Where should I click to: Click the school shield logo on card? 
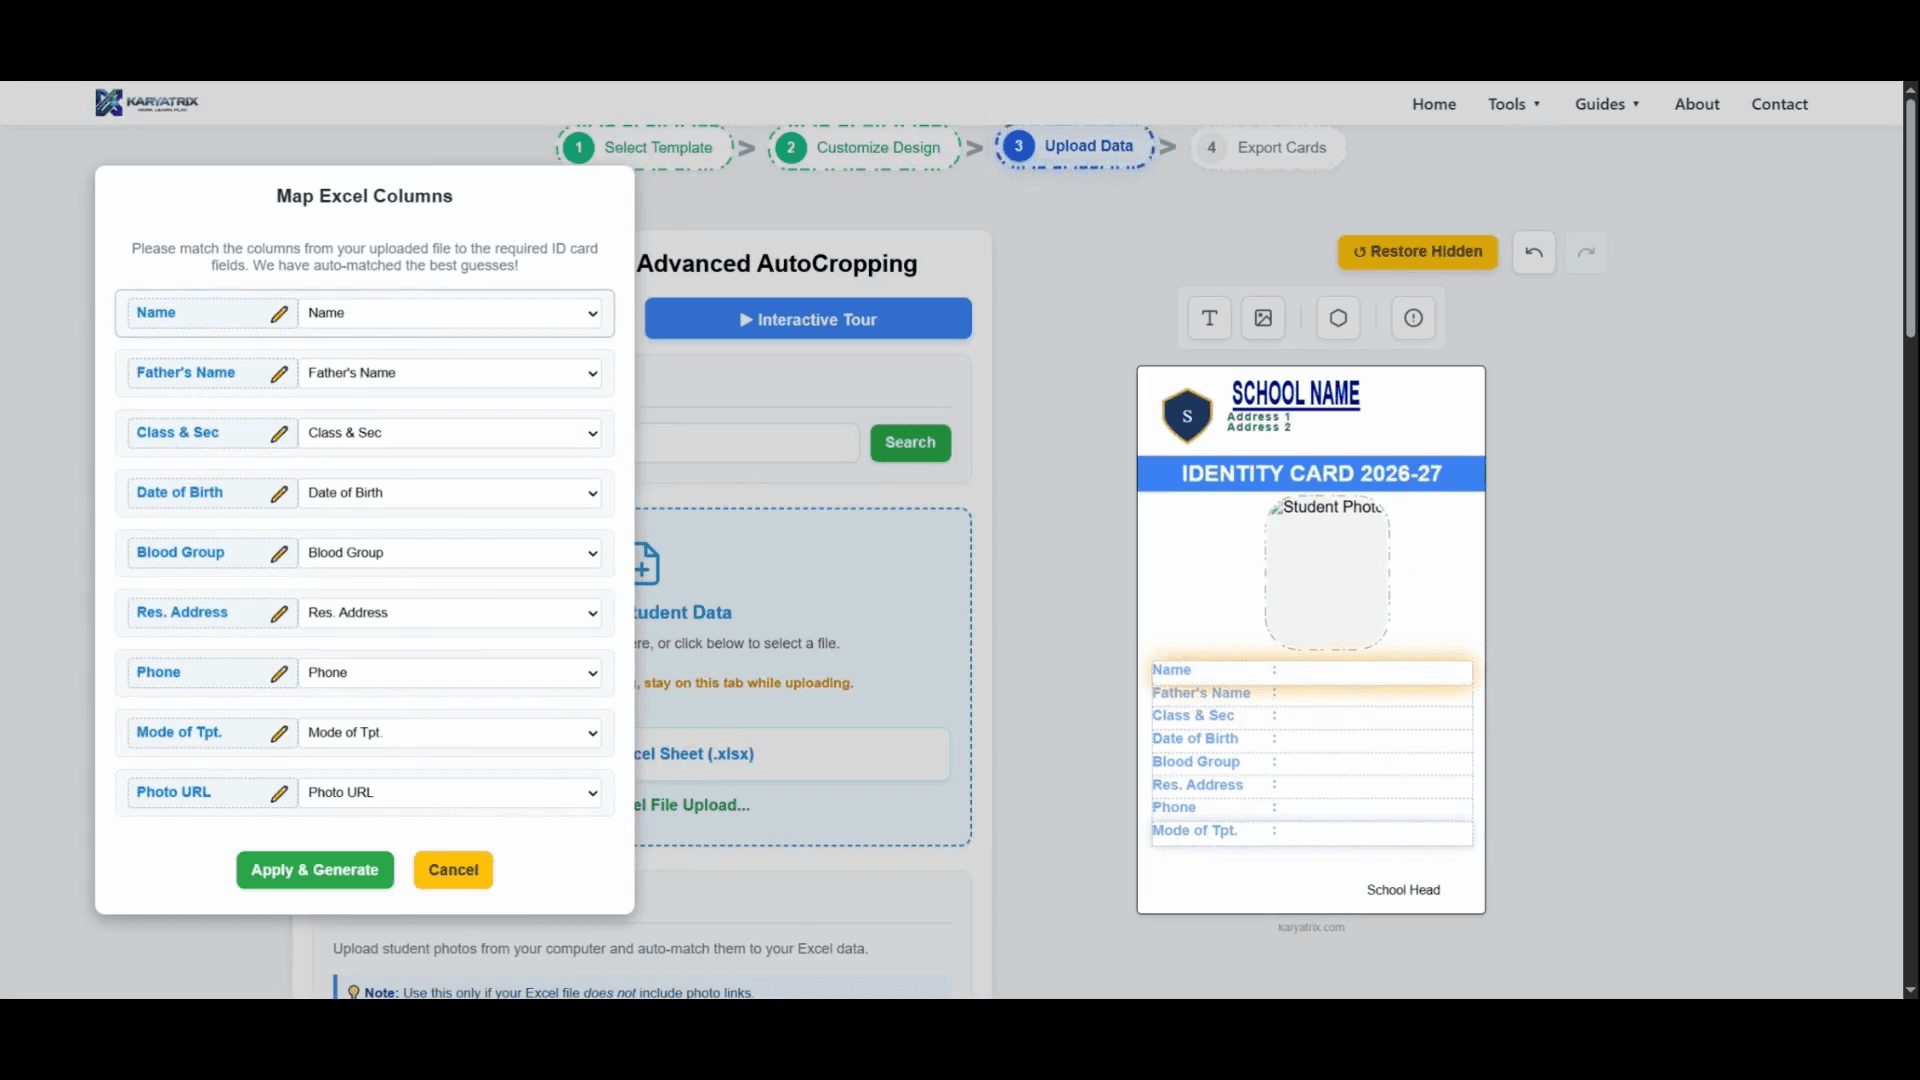[1187, 416]
